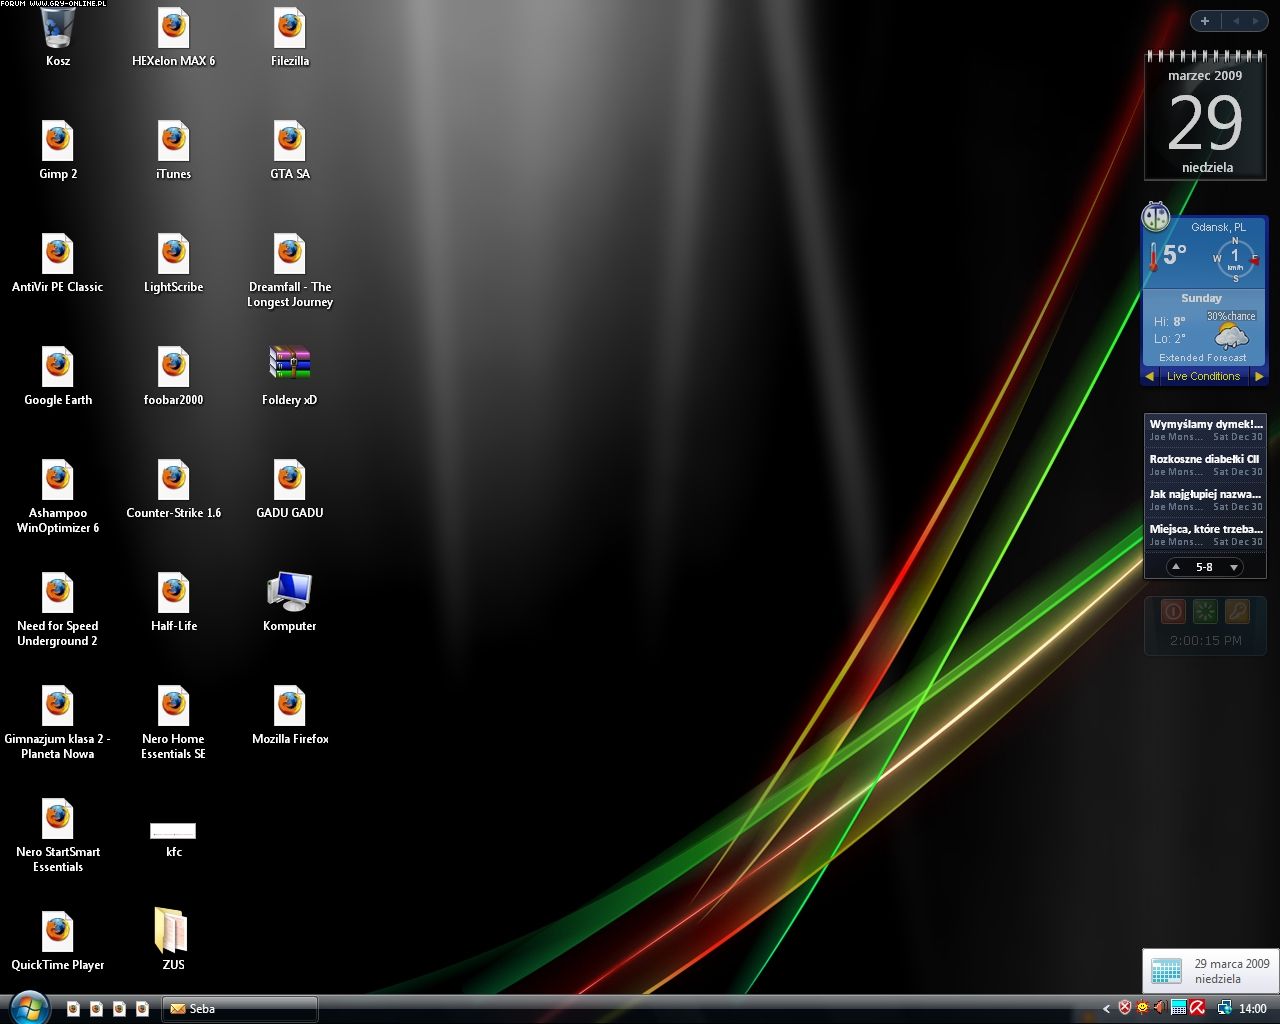
Task: Select Need for Speed Underground 2 icon
Action: click(58, 609)
